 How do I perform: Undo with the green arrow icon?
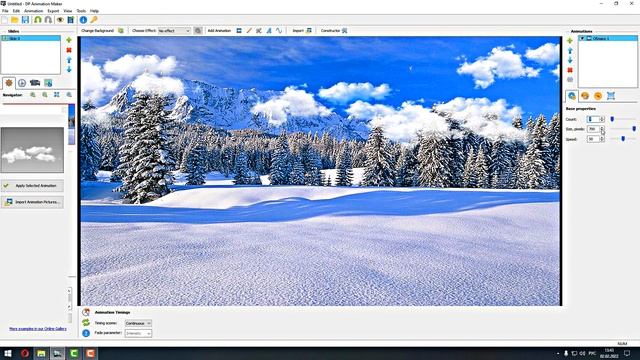[38, 20]
